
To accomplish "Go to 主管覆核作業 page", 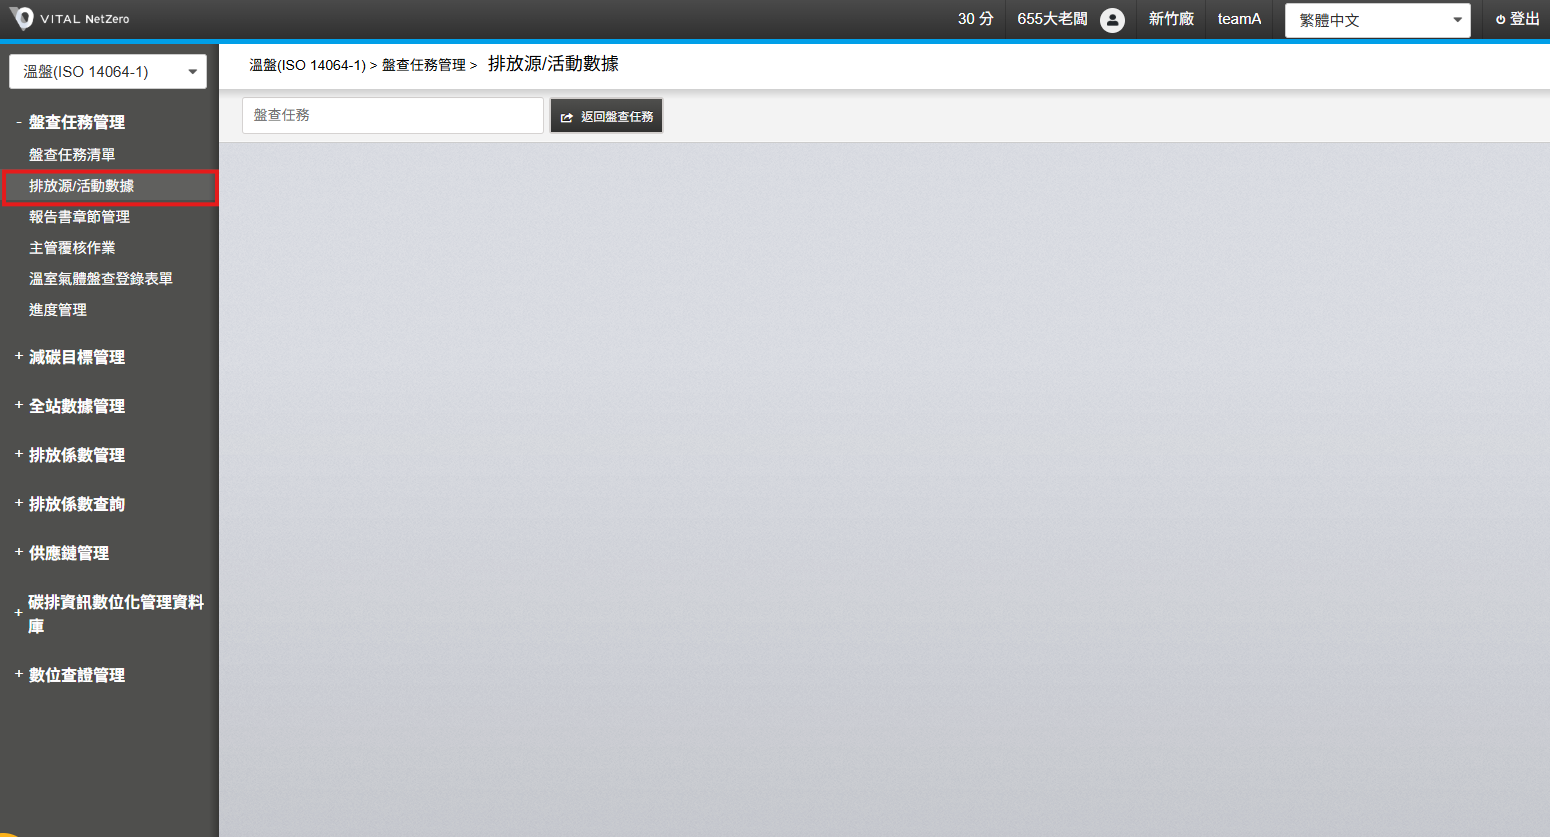I will [x=72, y=248].
